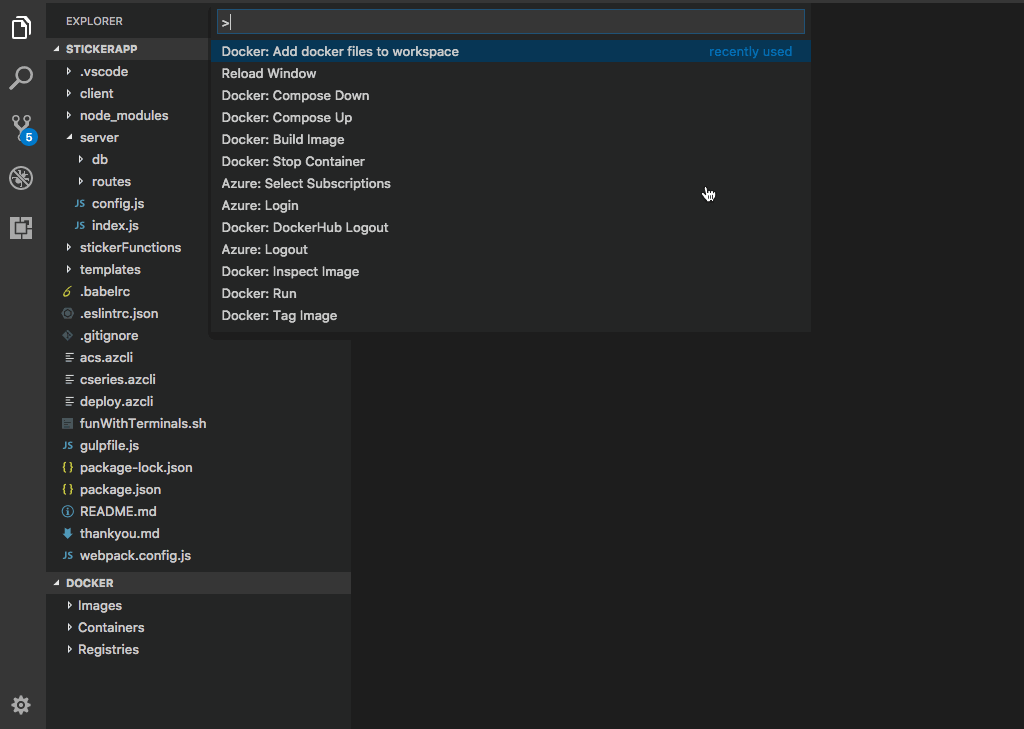Click the JS icon beside gulpfile.js

point(67,446)
